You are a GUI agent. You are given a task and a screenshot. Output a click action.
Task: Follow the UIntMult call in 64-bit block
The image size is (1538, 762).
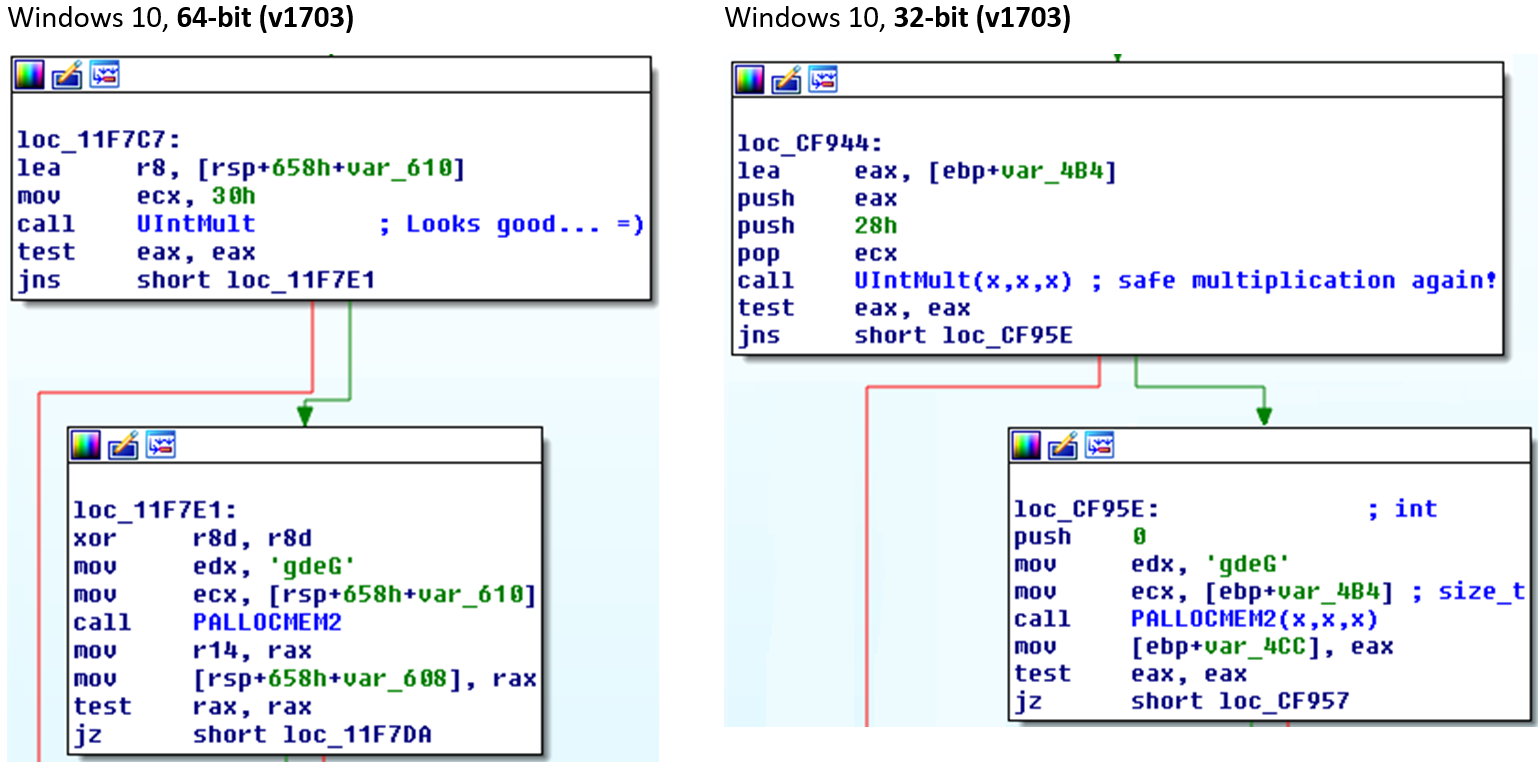[x=195, y=225]
